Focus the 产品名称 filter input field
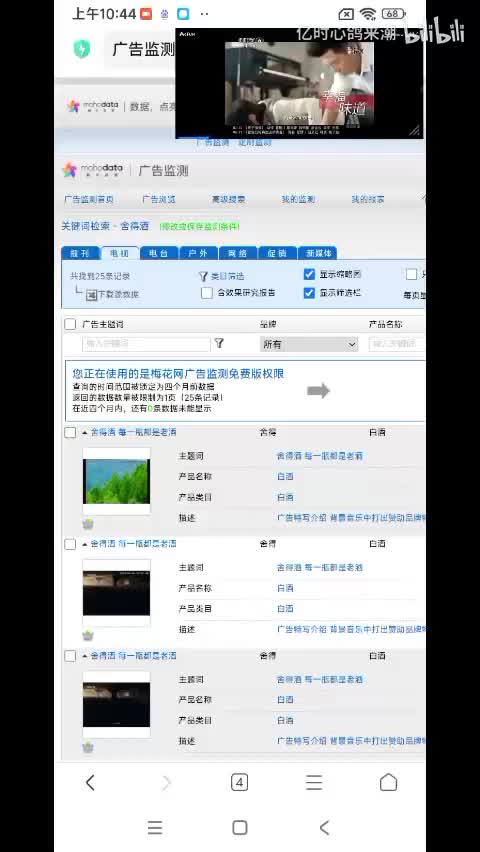 tap(397, 344)
